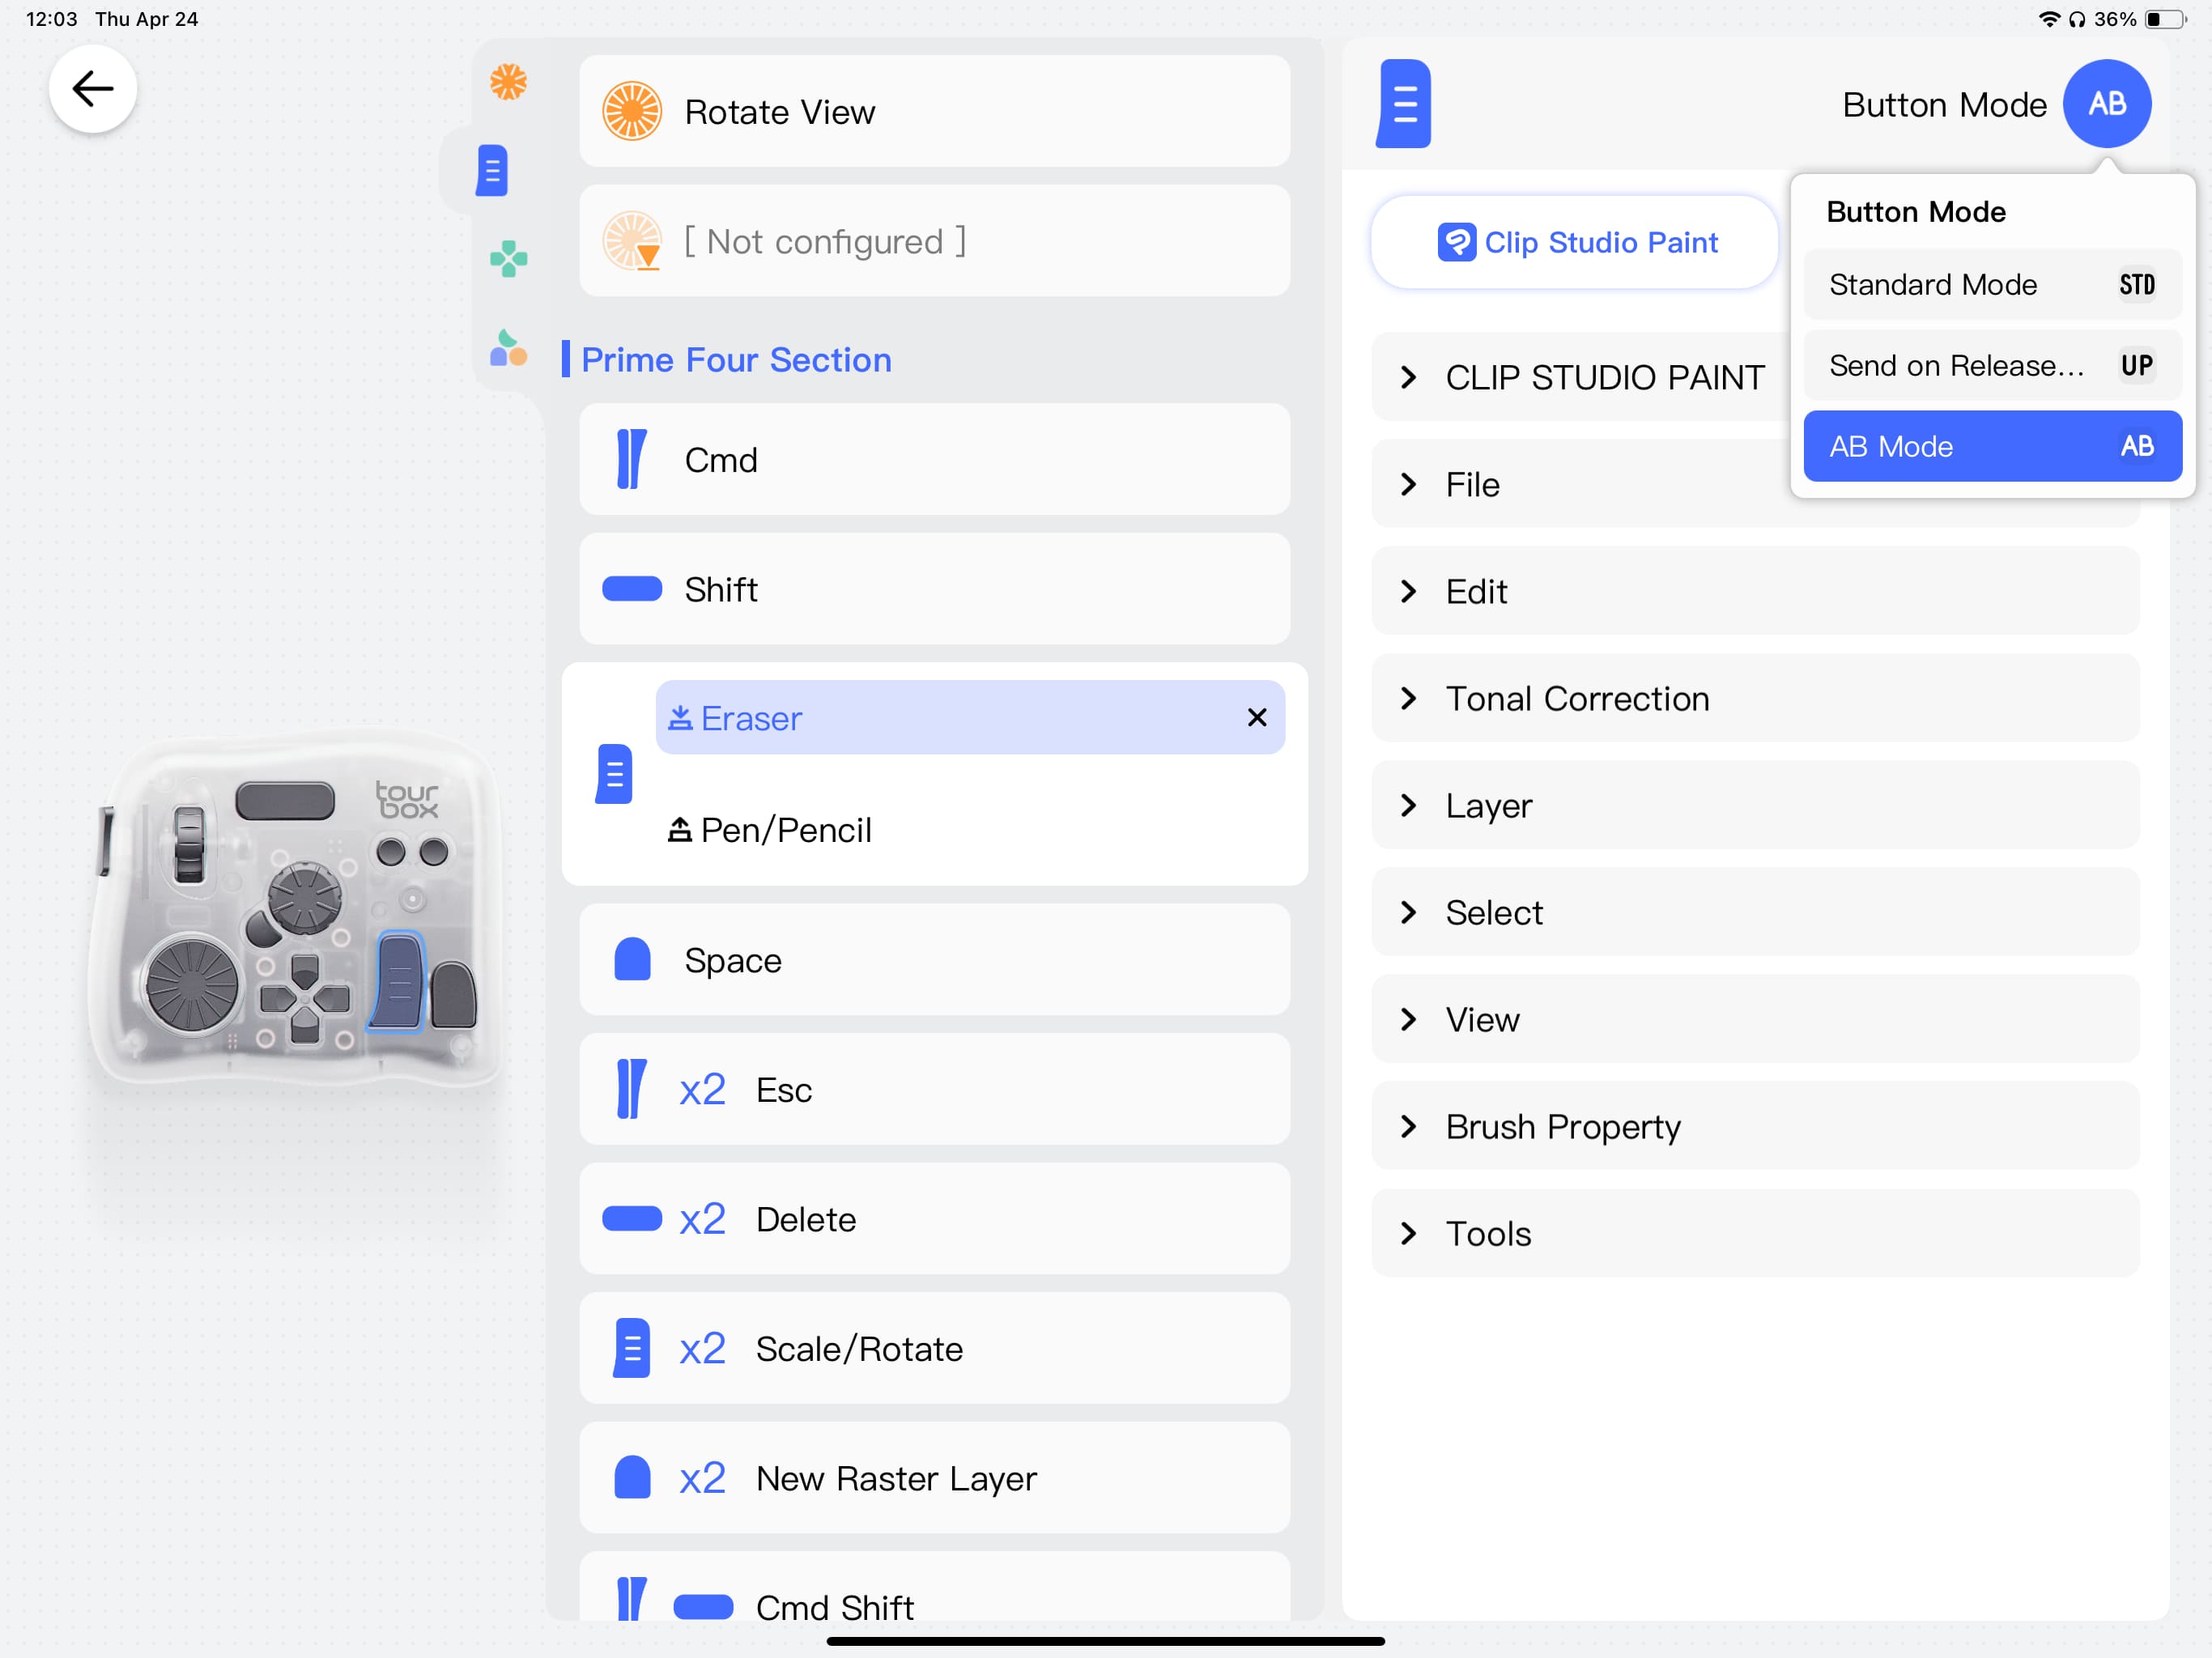Select the Not configured knob icon

(632, 241)
